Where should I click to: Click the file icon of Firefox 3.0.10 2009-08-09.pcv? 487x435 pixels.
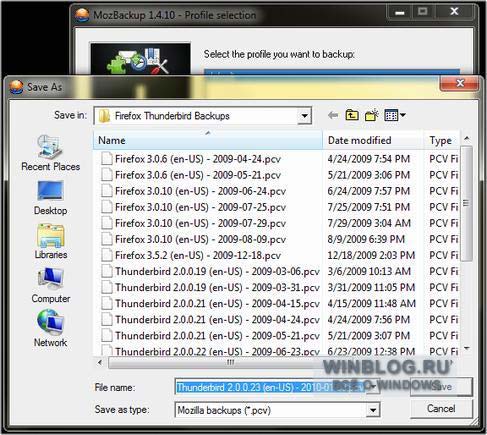tap(107, 239)
